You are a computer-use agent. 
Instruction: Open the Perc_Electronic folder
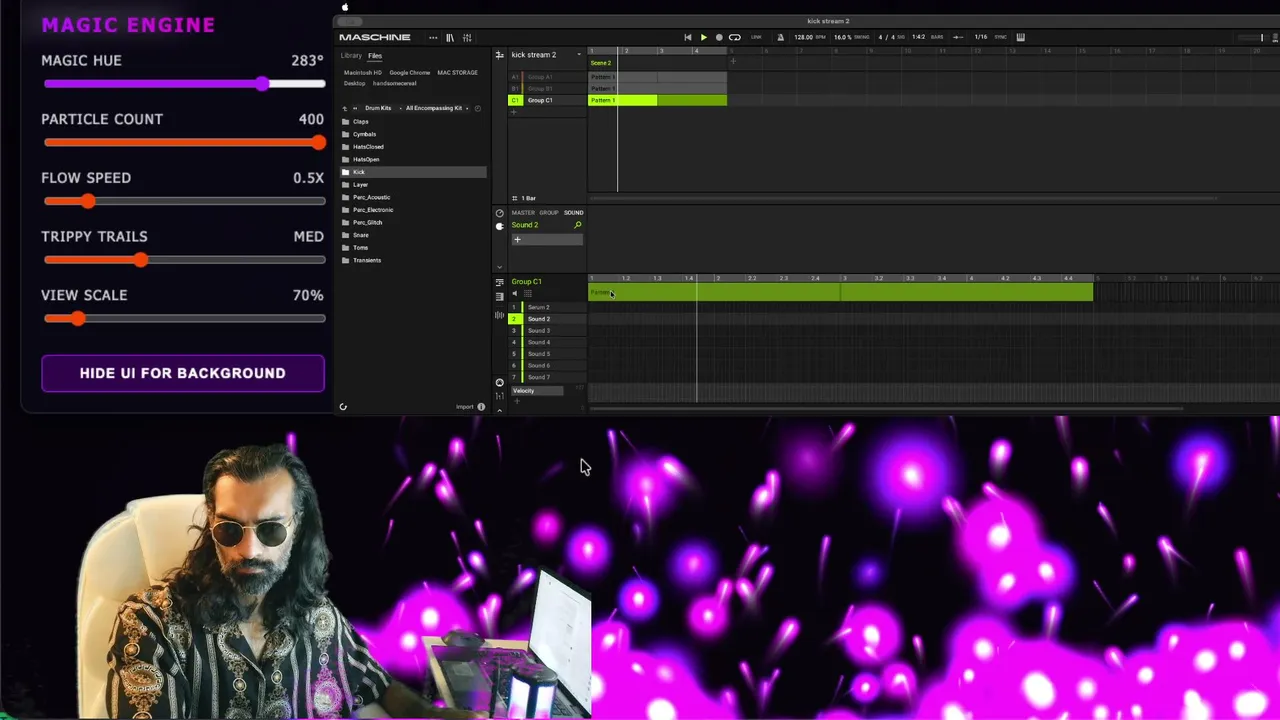point(414,210)
